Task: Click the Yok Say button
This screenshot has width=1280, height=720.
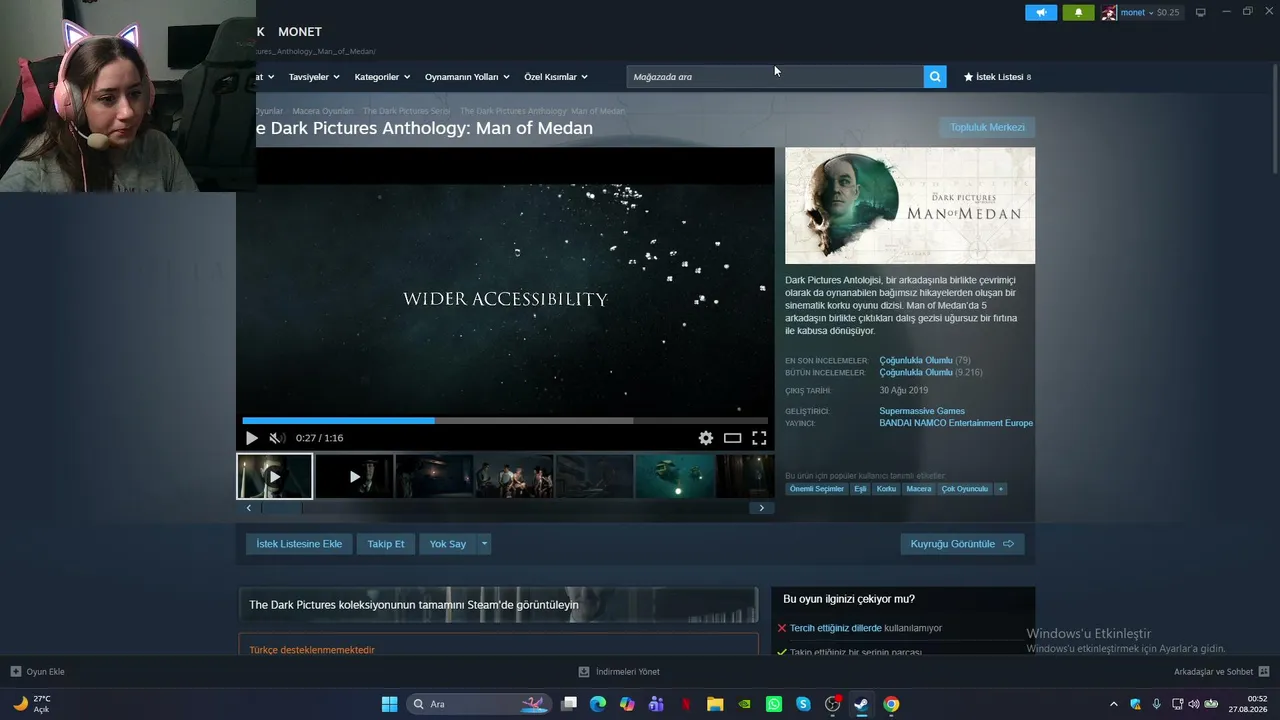Action: [448, 544]
